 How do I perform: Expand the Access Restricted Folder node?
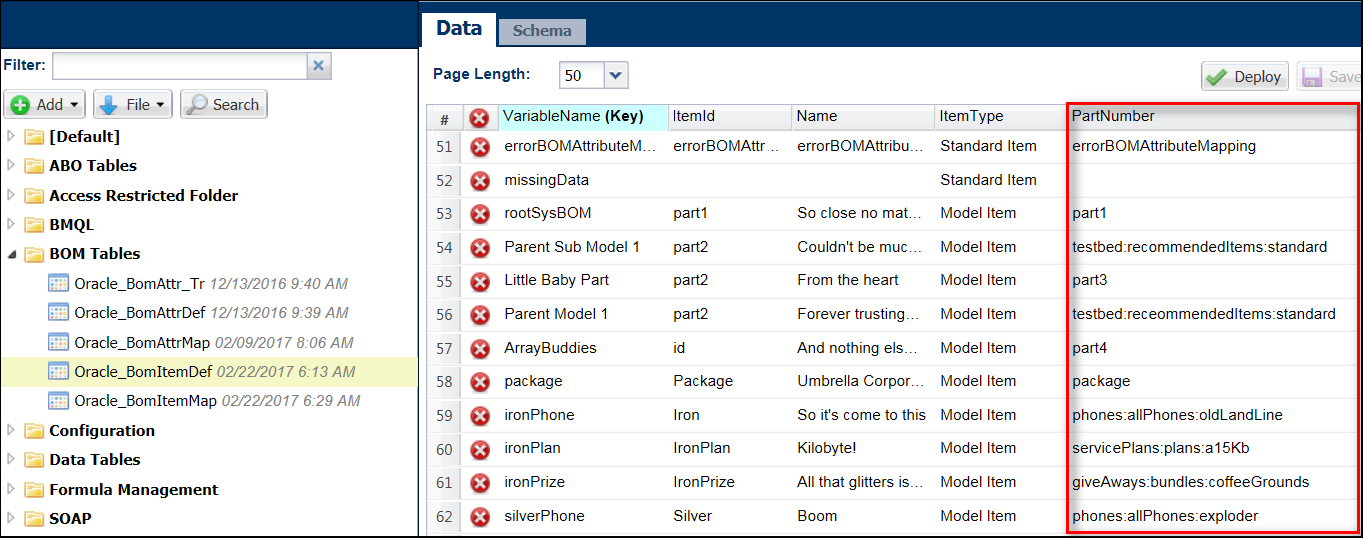(12, 195)
